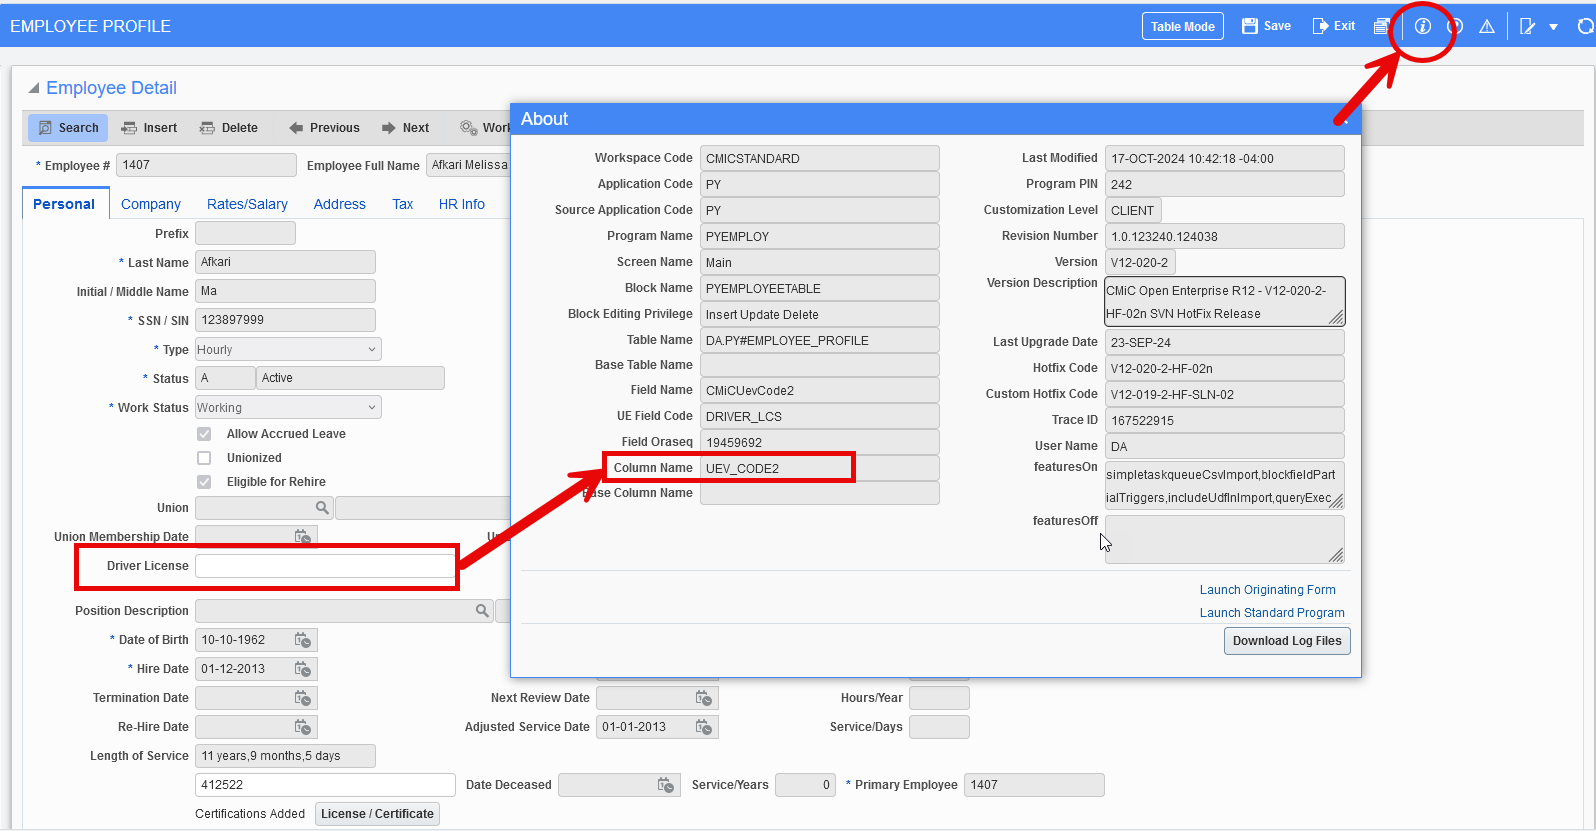Click the UE Field Code value DRIVER_LCS

[x=819, y=416]
